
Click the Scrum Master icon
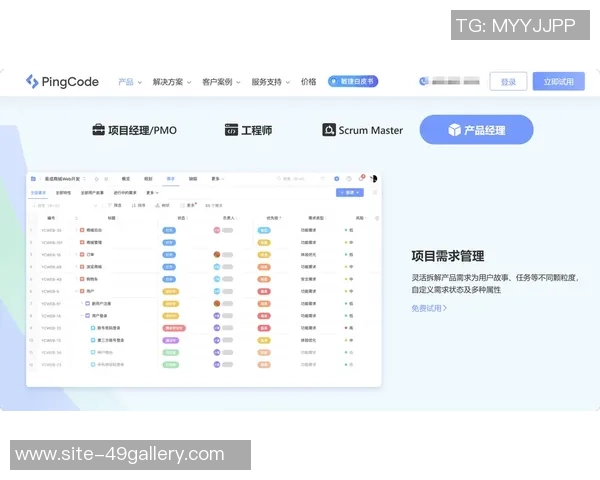pyautogui.click(x=329, y=130)
